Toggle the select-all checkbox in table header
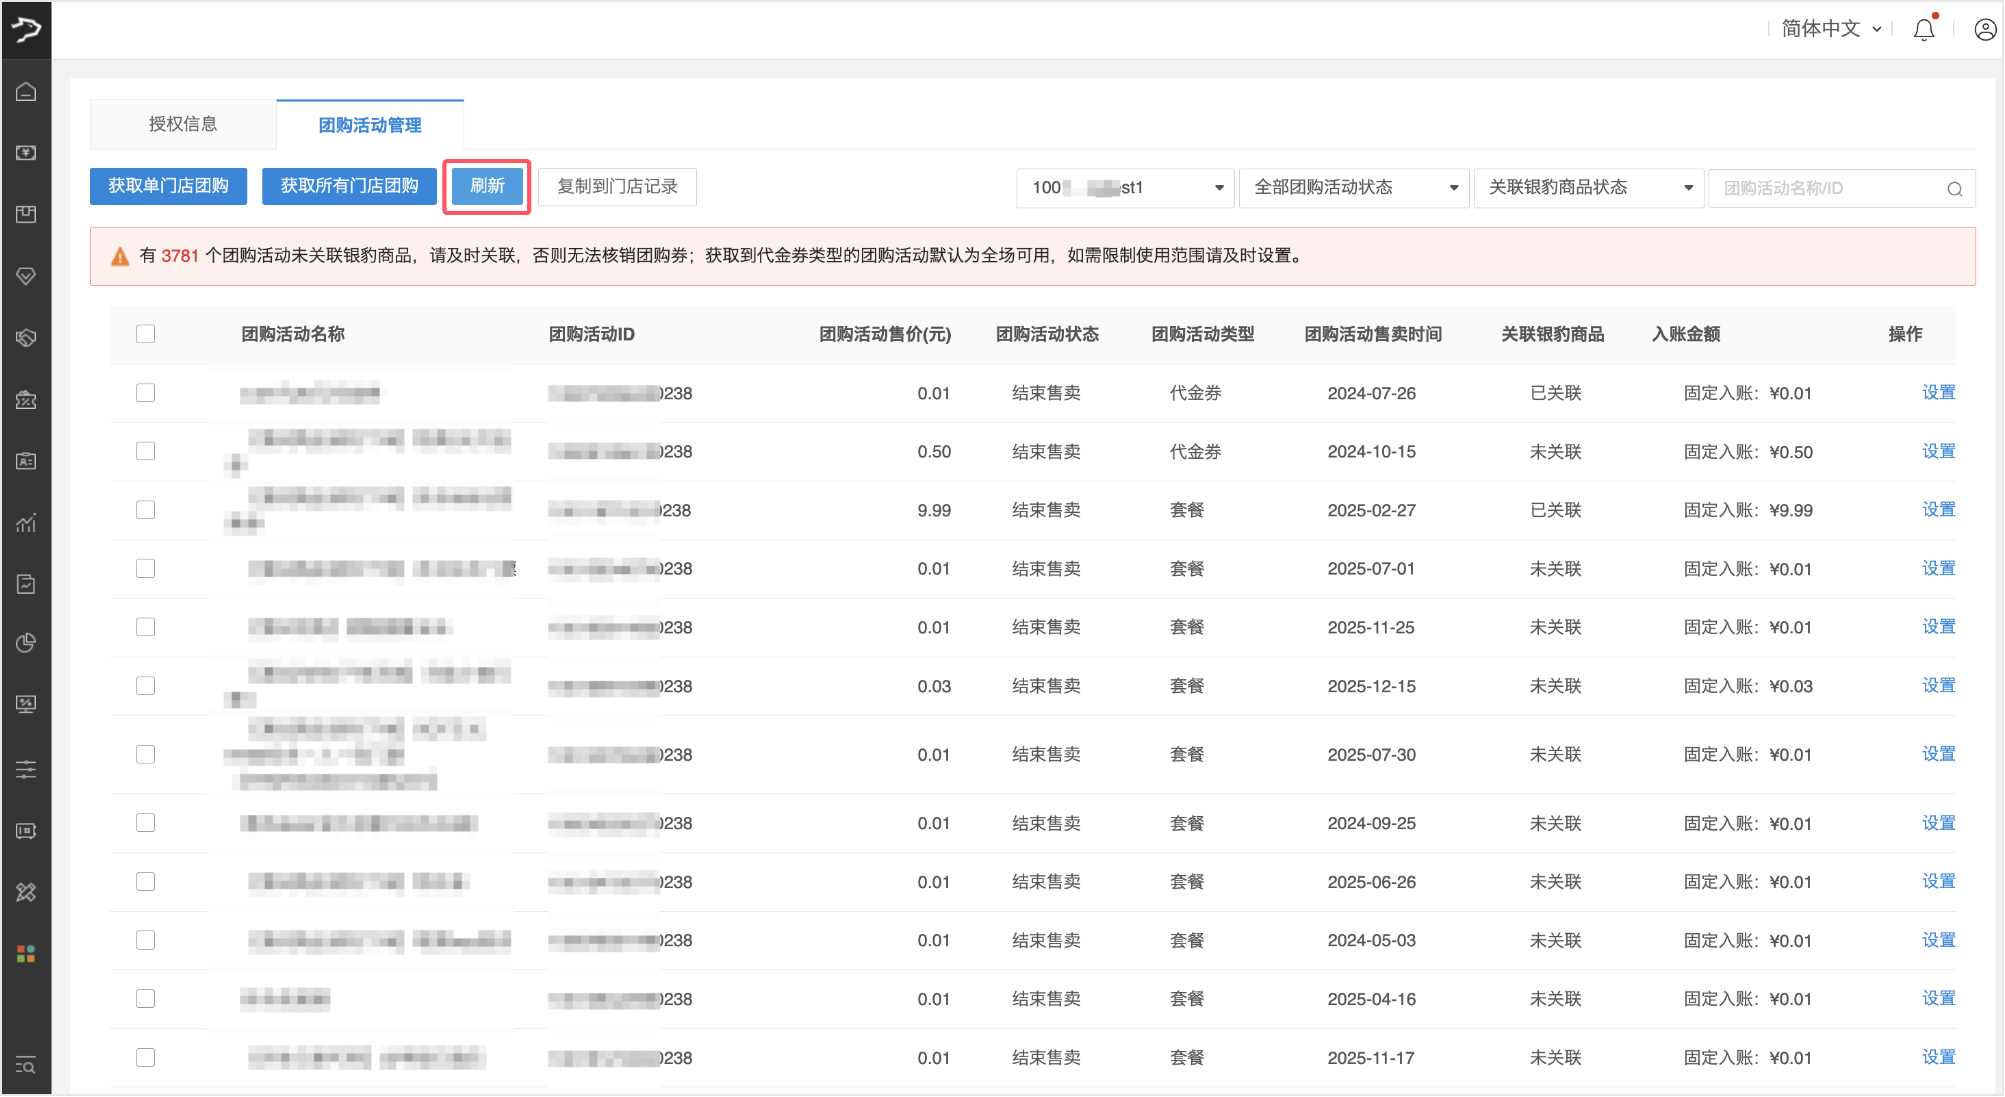The height and width of the screenshot is (1097, 2005). tap(146, 334)
